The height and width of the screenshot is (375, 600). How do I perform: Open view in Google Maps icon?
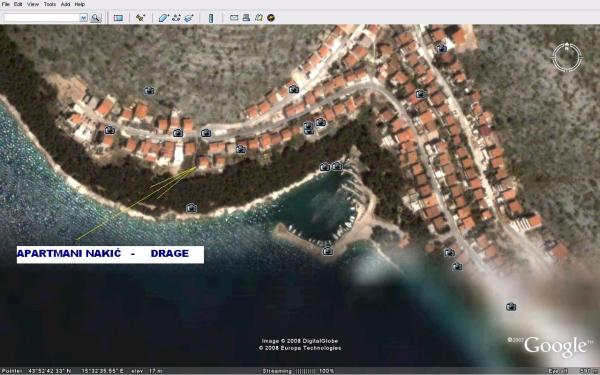click(259, 18)
